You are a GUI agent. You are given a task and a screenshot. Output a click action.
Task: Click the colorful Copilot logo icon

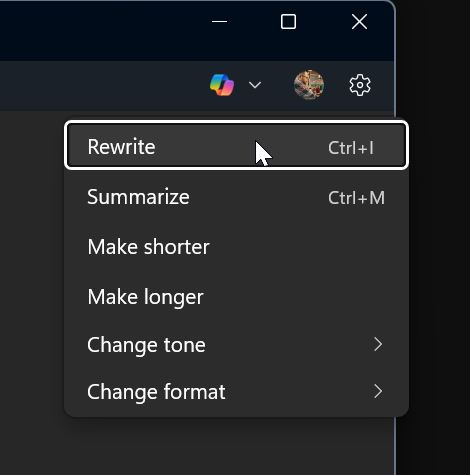[222, 85]
